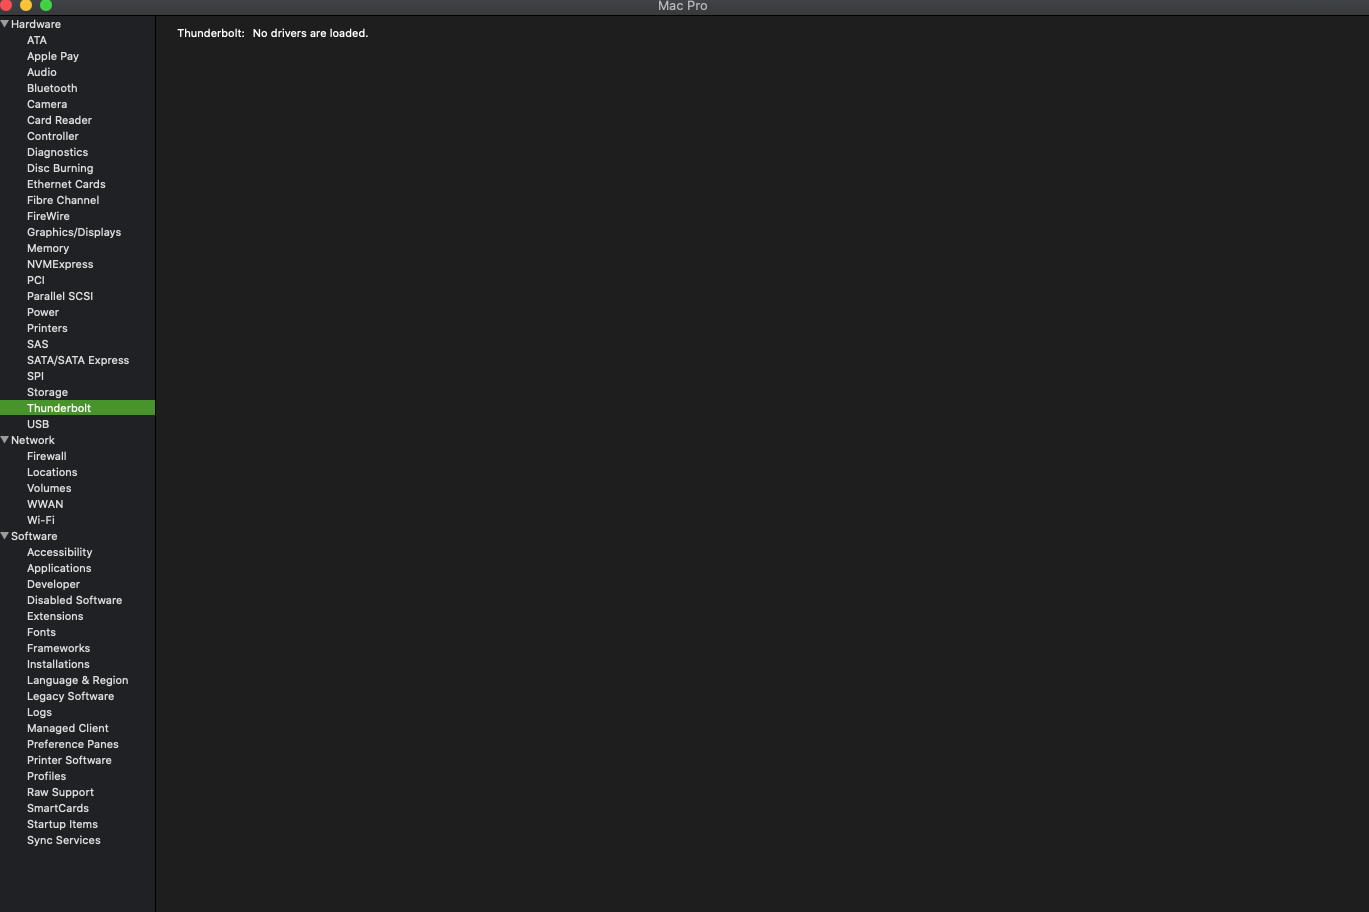Click the Software category label
Screen dimensions: 1369x912
point(34,536)
